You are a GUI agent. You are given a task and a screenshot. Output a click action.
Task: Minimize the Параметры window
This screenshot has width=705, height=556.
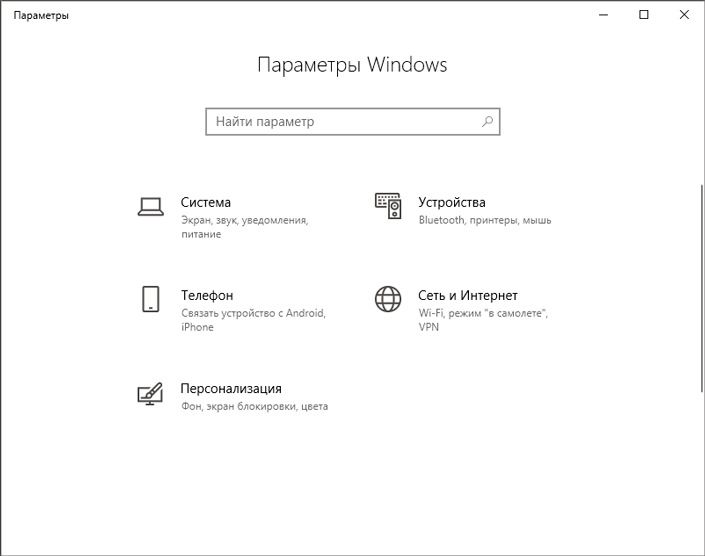point(603,15)
